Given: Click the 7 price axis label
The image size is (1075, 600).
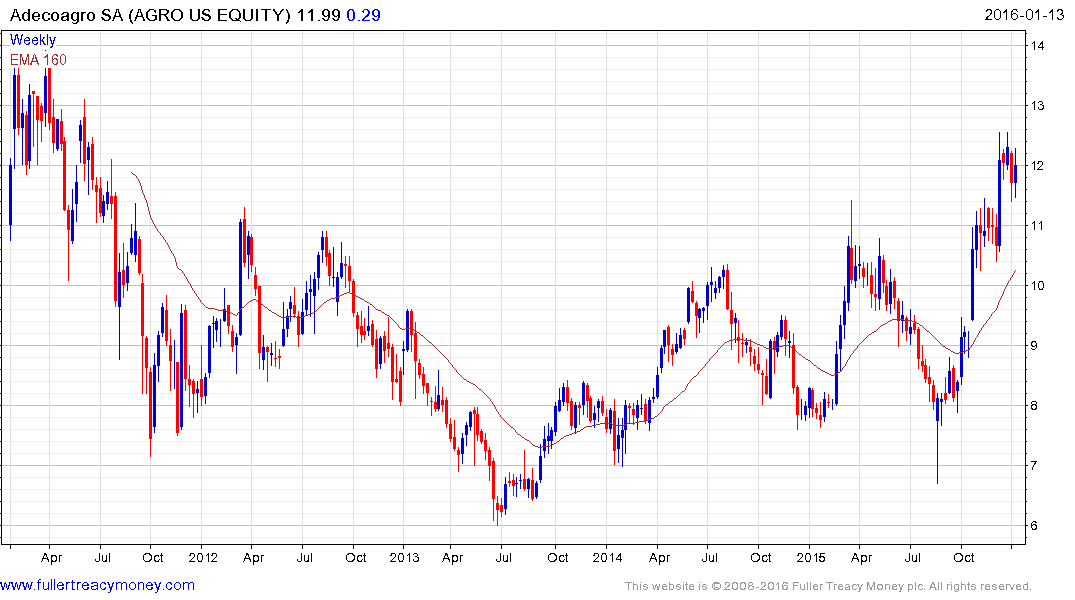Looking at the screenshot, I should click(1037, 466).
